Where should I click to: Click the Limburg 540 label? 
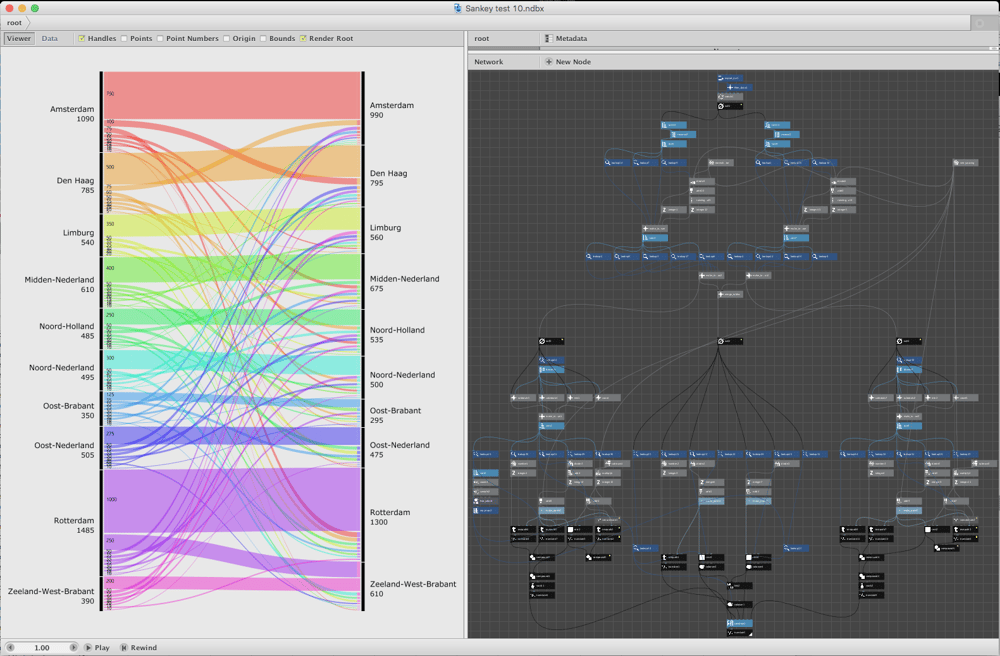click(78, 238)
